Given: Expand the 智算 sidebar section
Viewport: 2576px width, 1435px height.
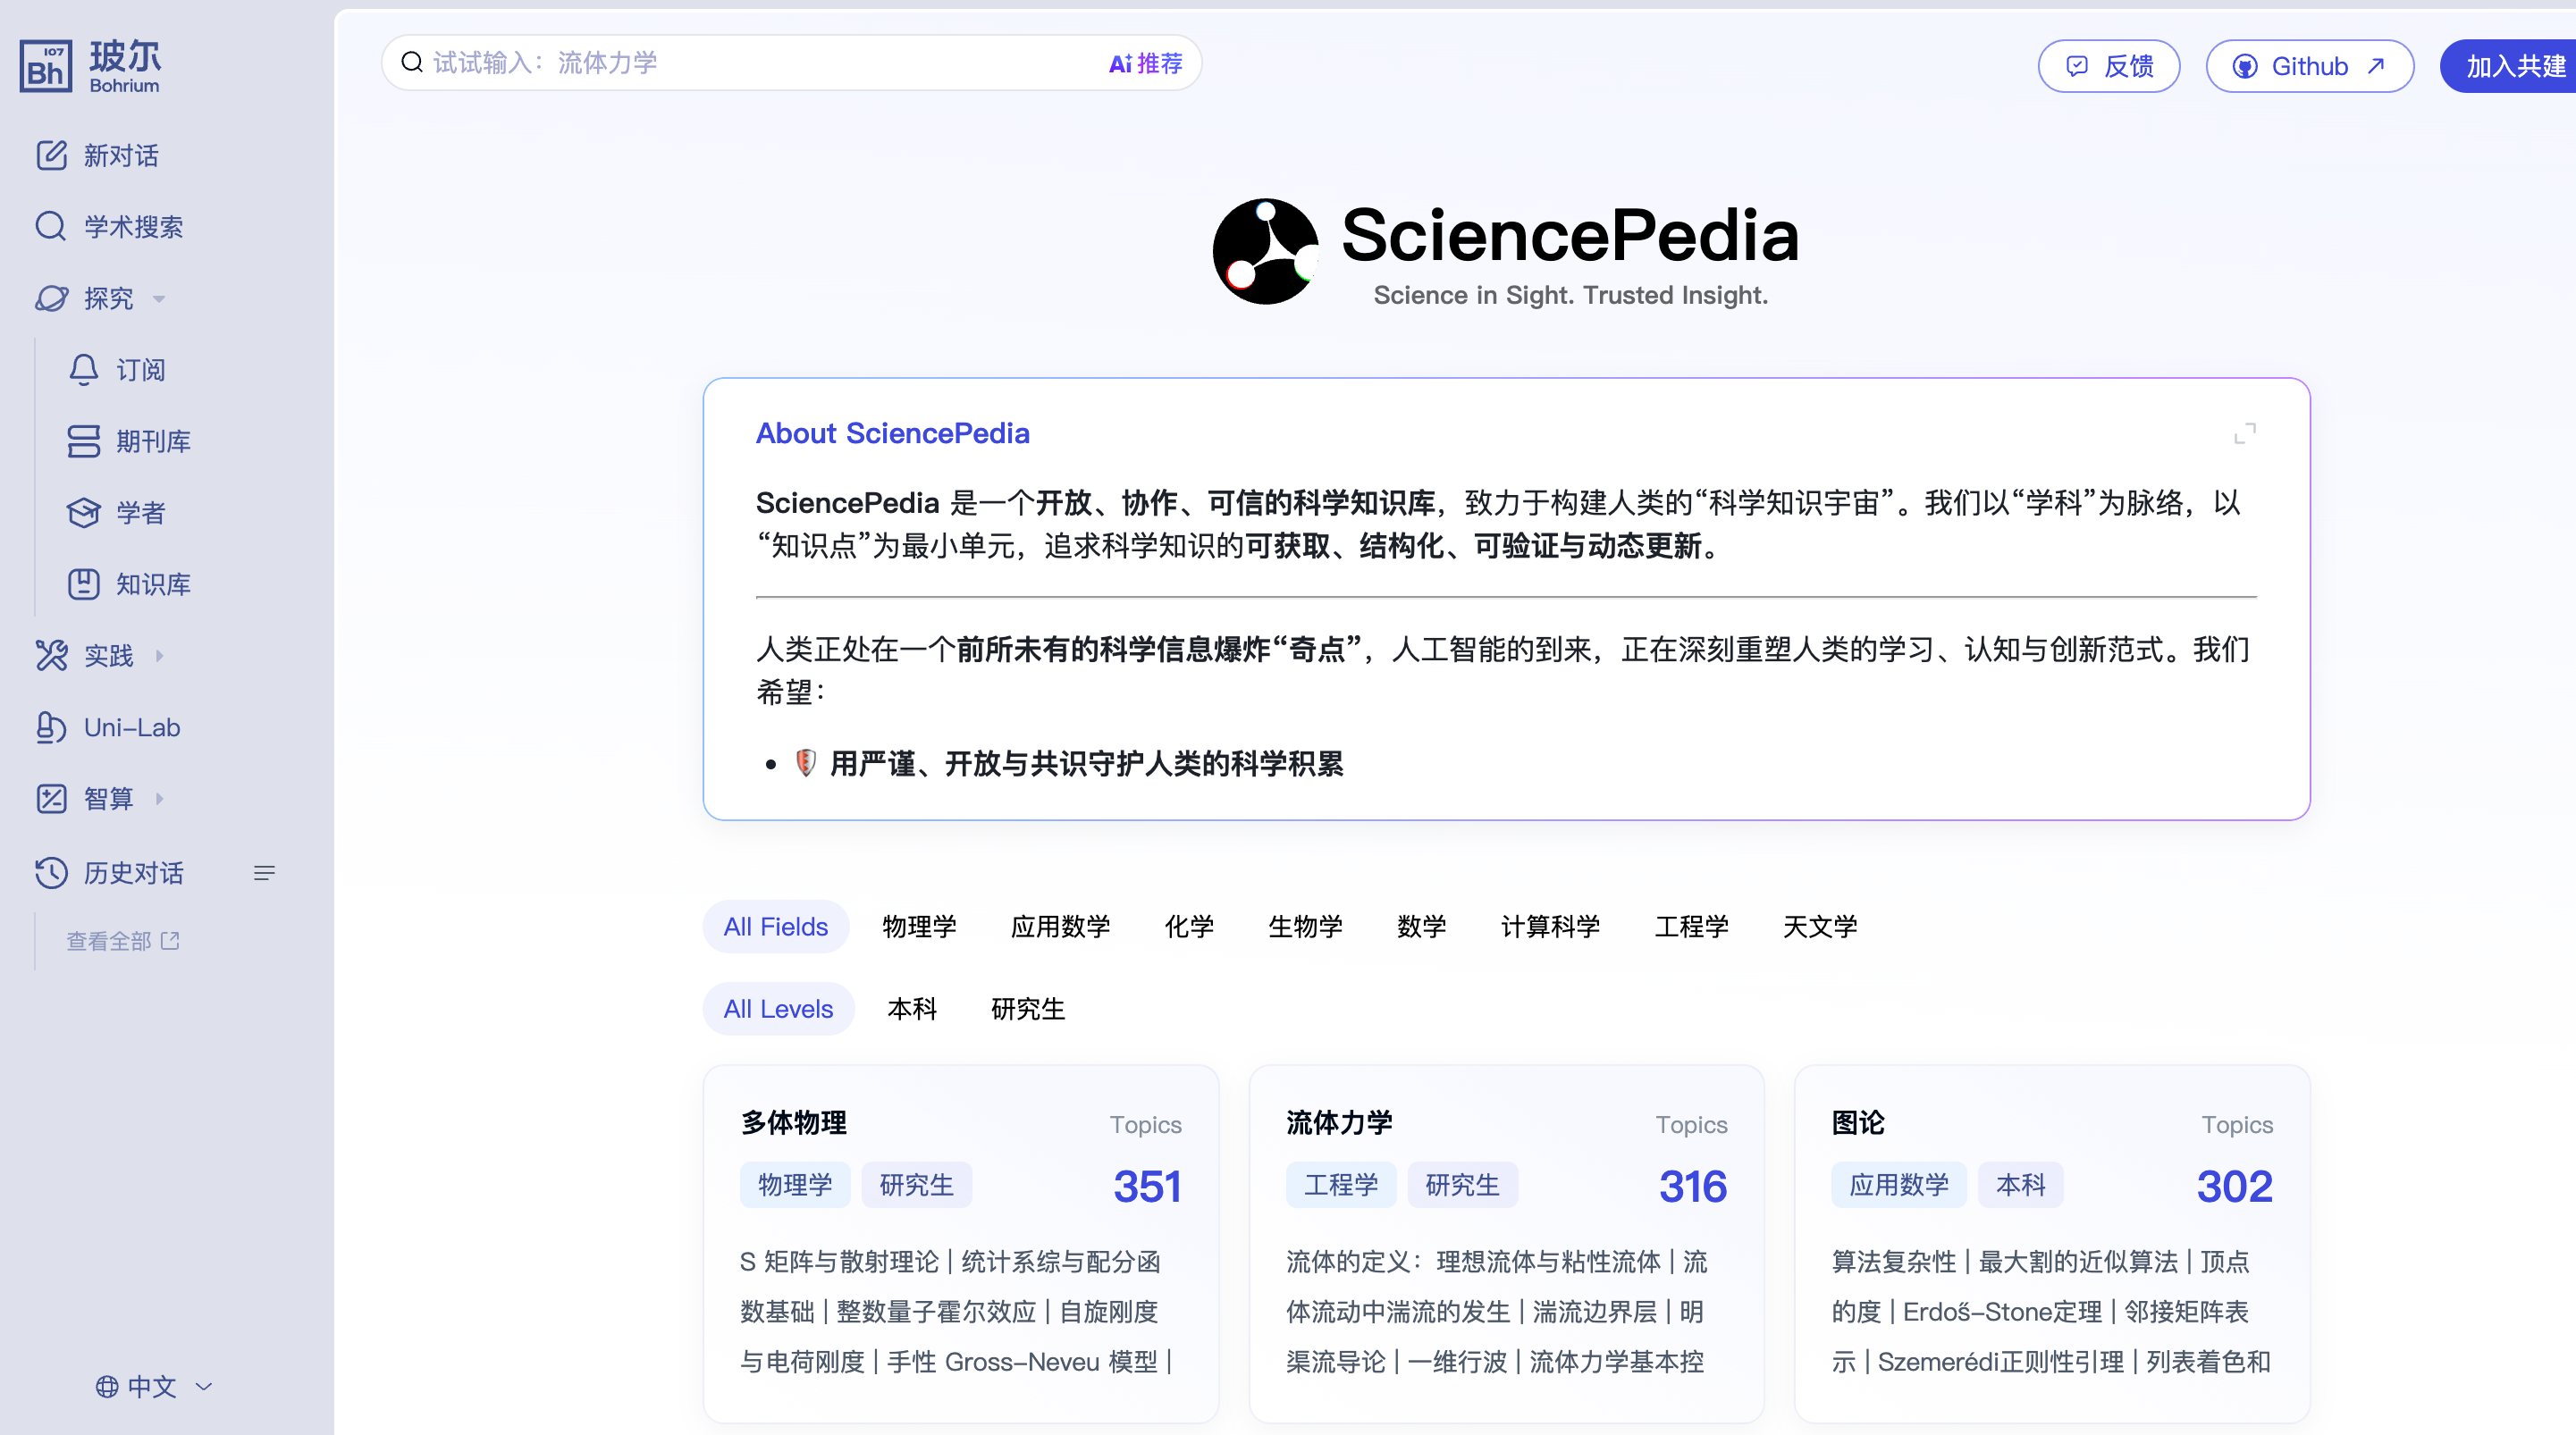Looking at the screenshot, I should [x=159, y=798].
